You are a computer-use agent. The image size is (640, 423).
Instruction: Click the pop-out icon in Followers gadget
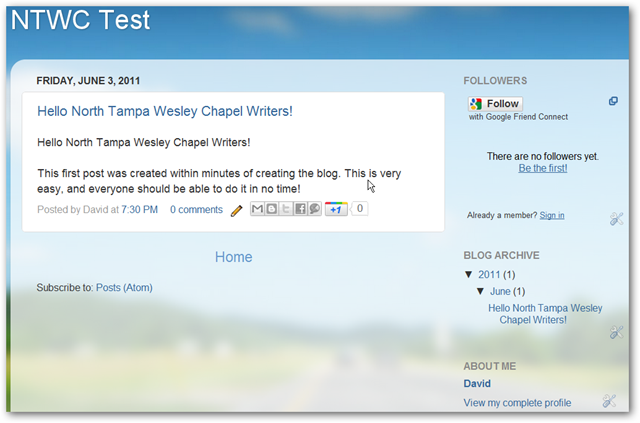point(613,102)
